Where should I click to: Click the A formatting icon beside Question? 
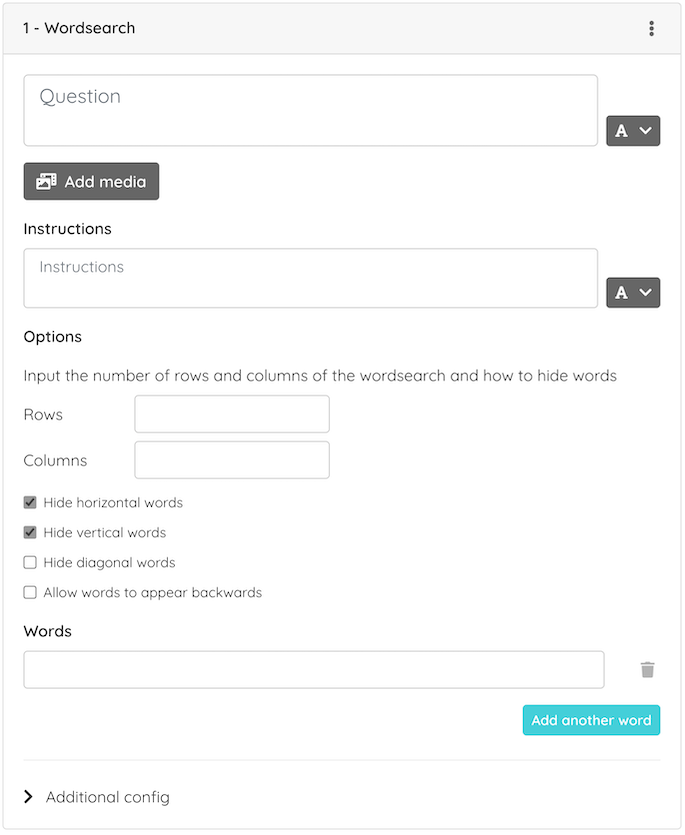[621, 131]
